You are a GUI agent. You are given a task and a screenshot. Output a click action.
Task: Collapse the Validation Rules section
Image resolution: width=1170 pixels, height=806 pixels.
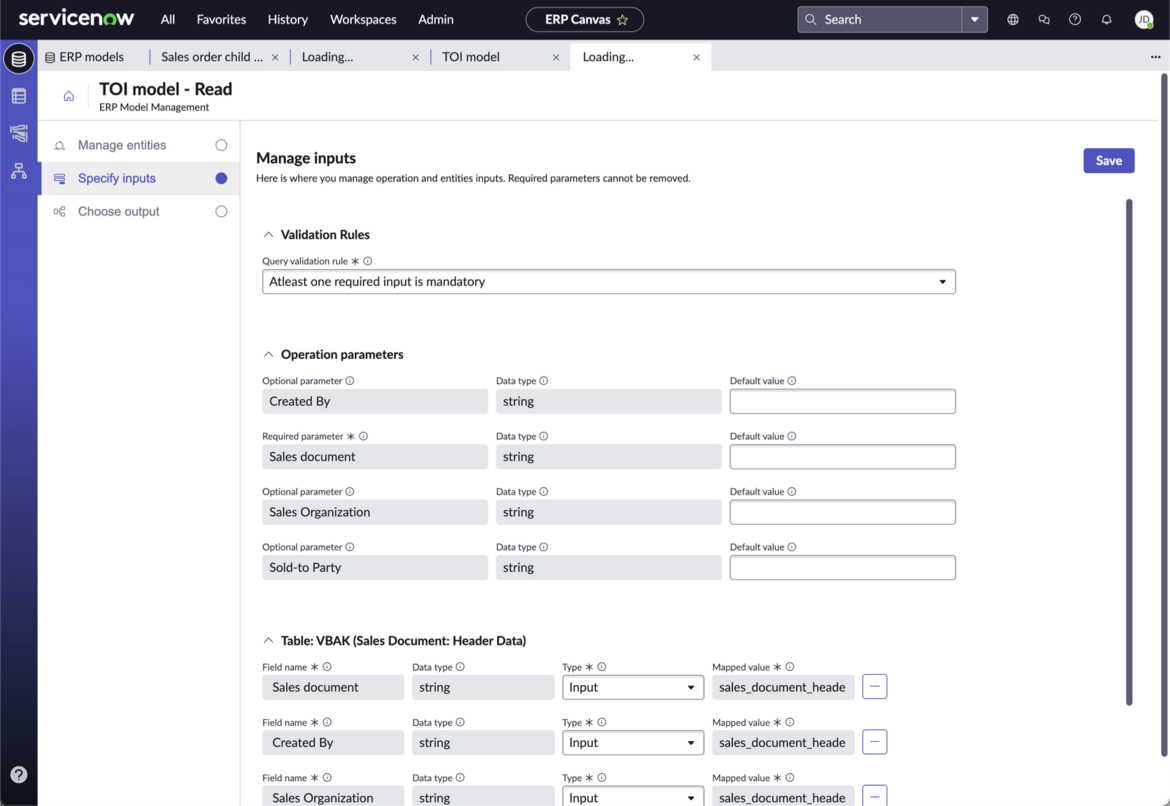269,235
